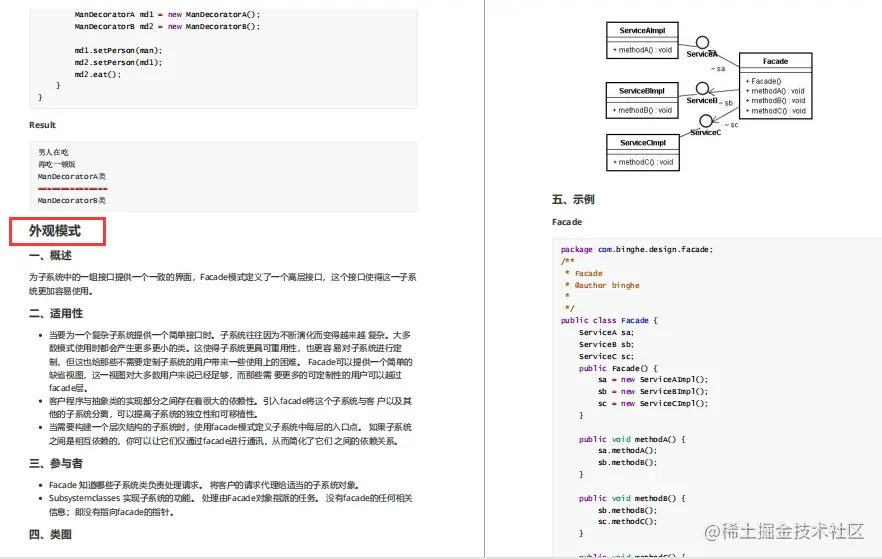Click the bullet starting "Facade 知道哪些子系统类"
This screenshot has height=559, width=882.
(204, 485)
